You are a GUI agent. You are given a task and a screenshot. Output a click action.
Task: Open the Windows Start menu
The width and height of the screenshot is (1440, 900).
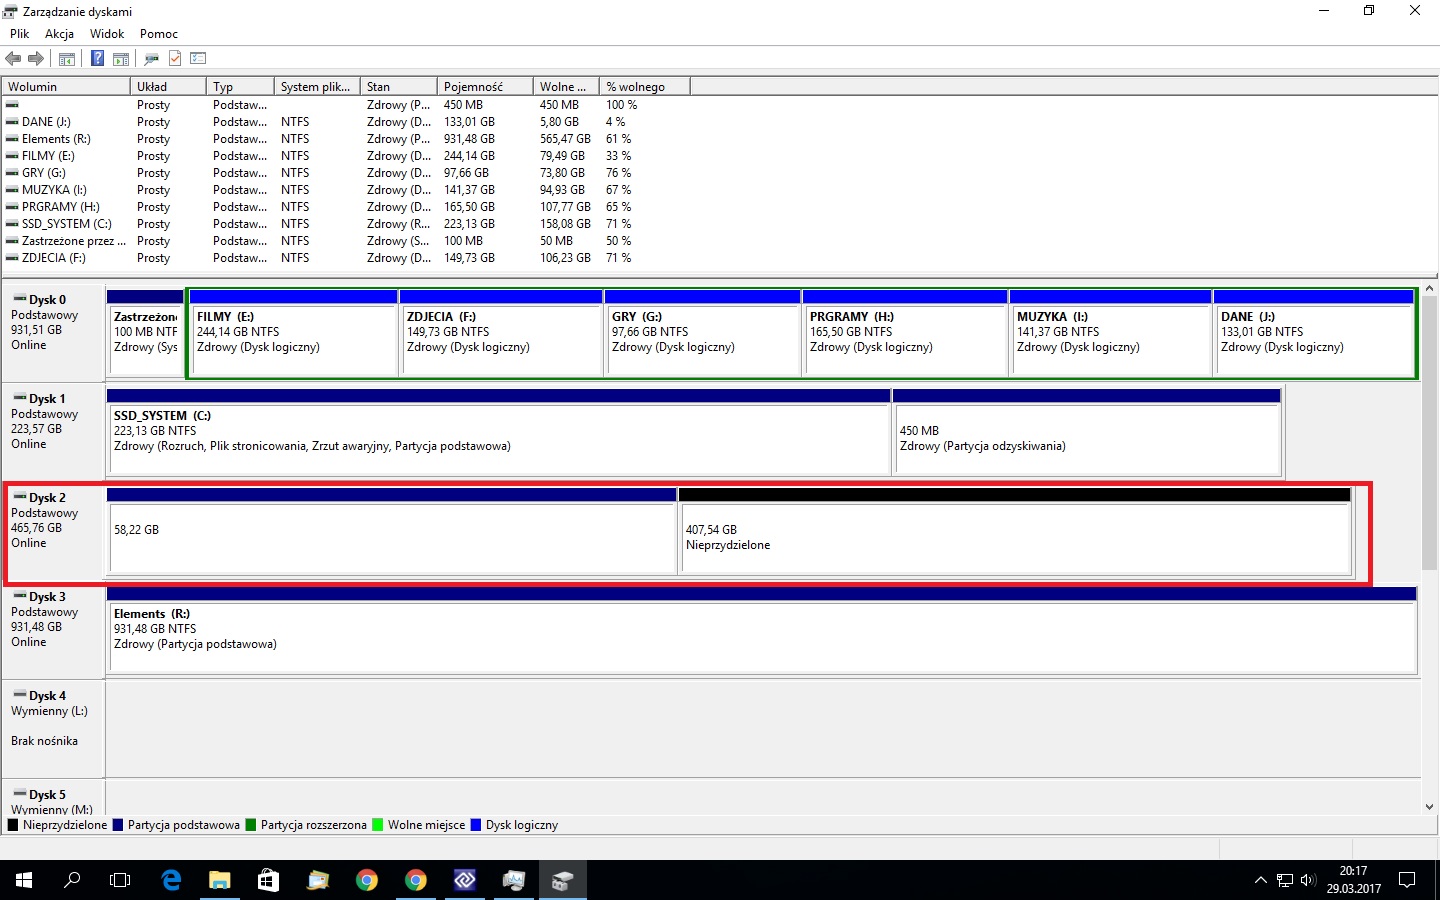click(x=24, y=880)
